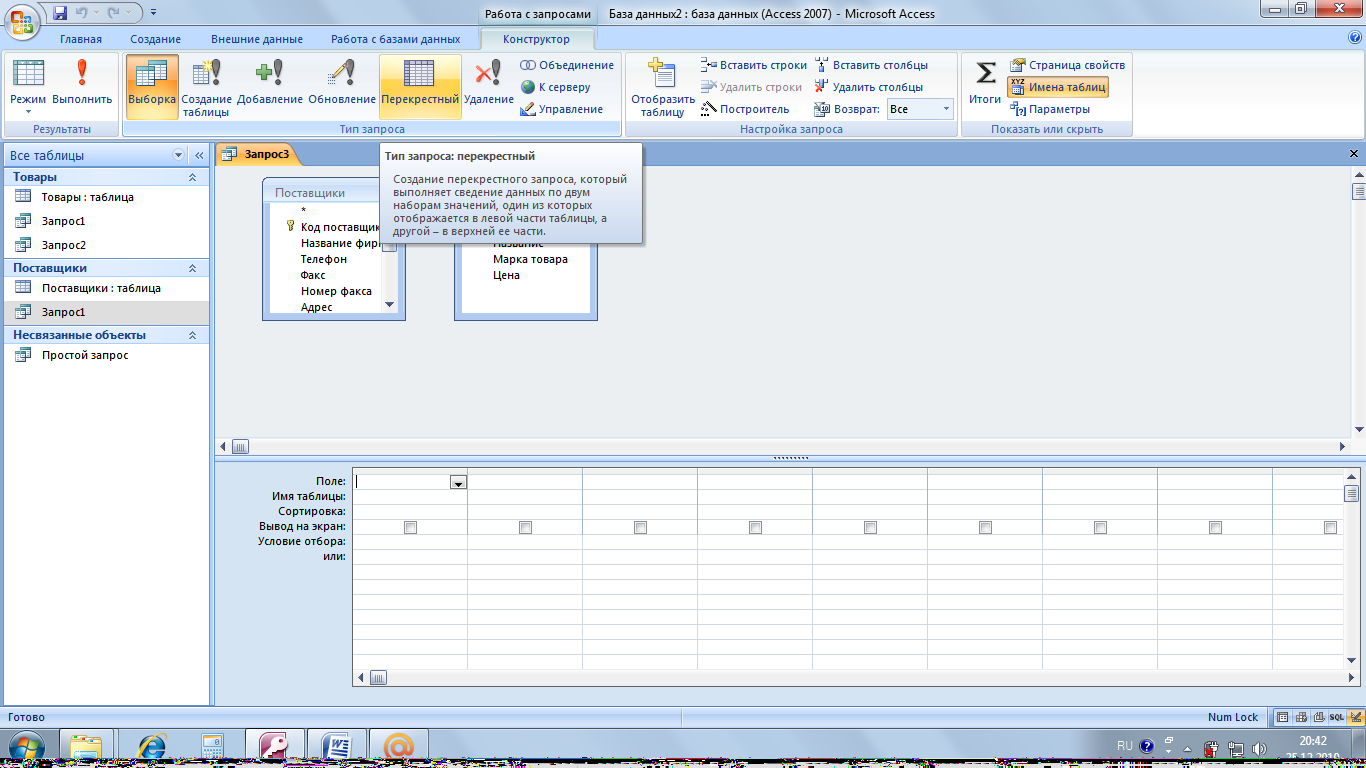Collapse the navigation pane with chevrons
1366x768 pixels.
(x=198, y=155)
